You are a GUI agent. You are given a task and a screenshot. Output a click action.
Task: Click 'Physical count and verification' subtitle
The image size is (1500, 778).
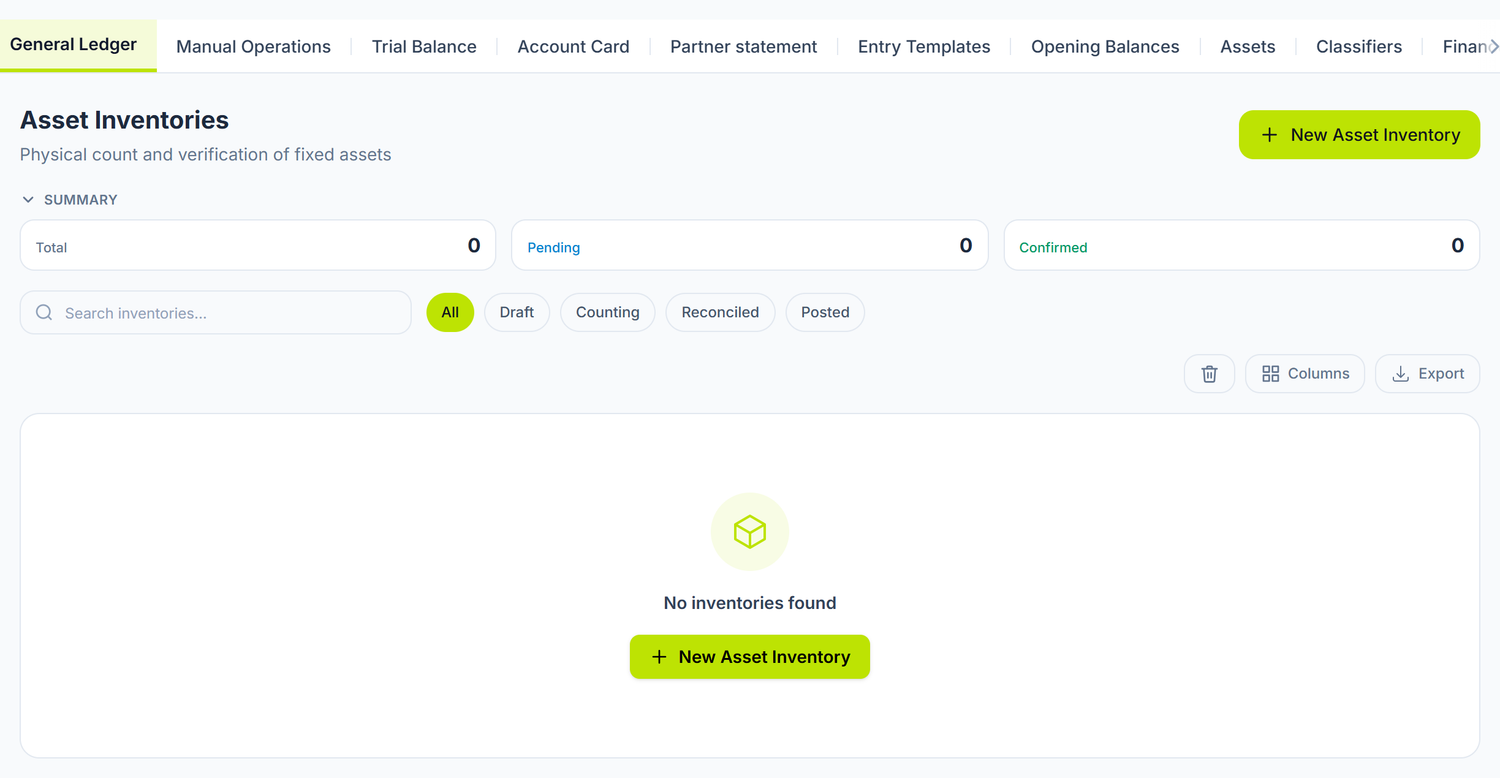tap(205, 155)
